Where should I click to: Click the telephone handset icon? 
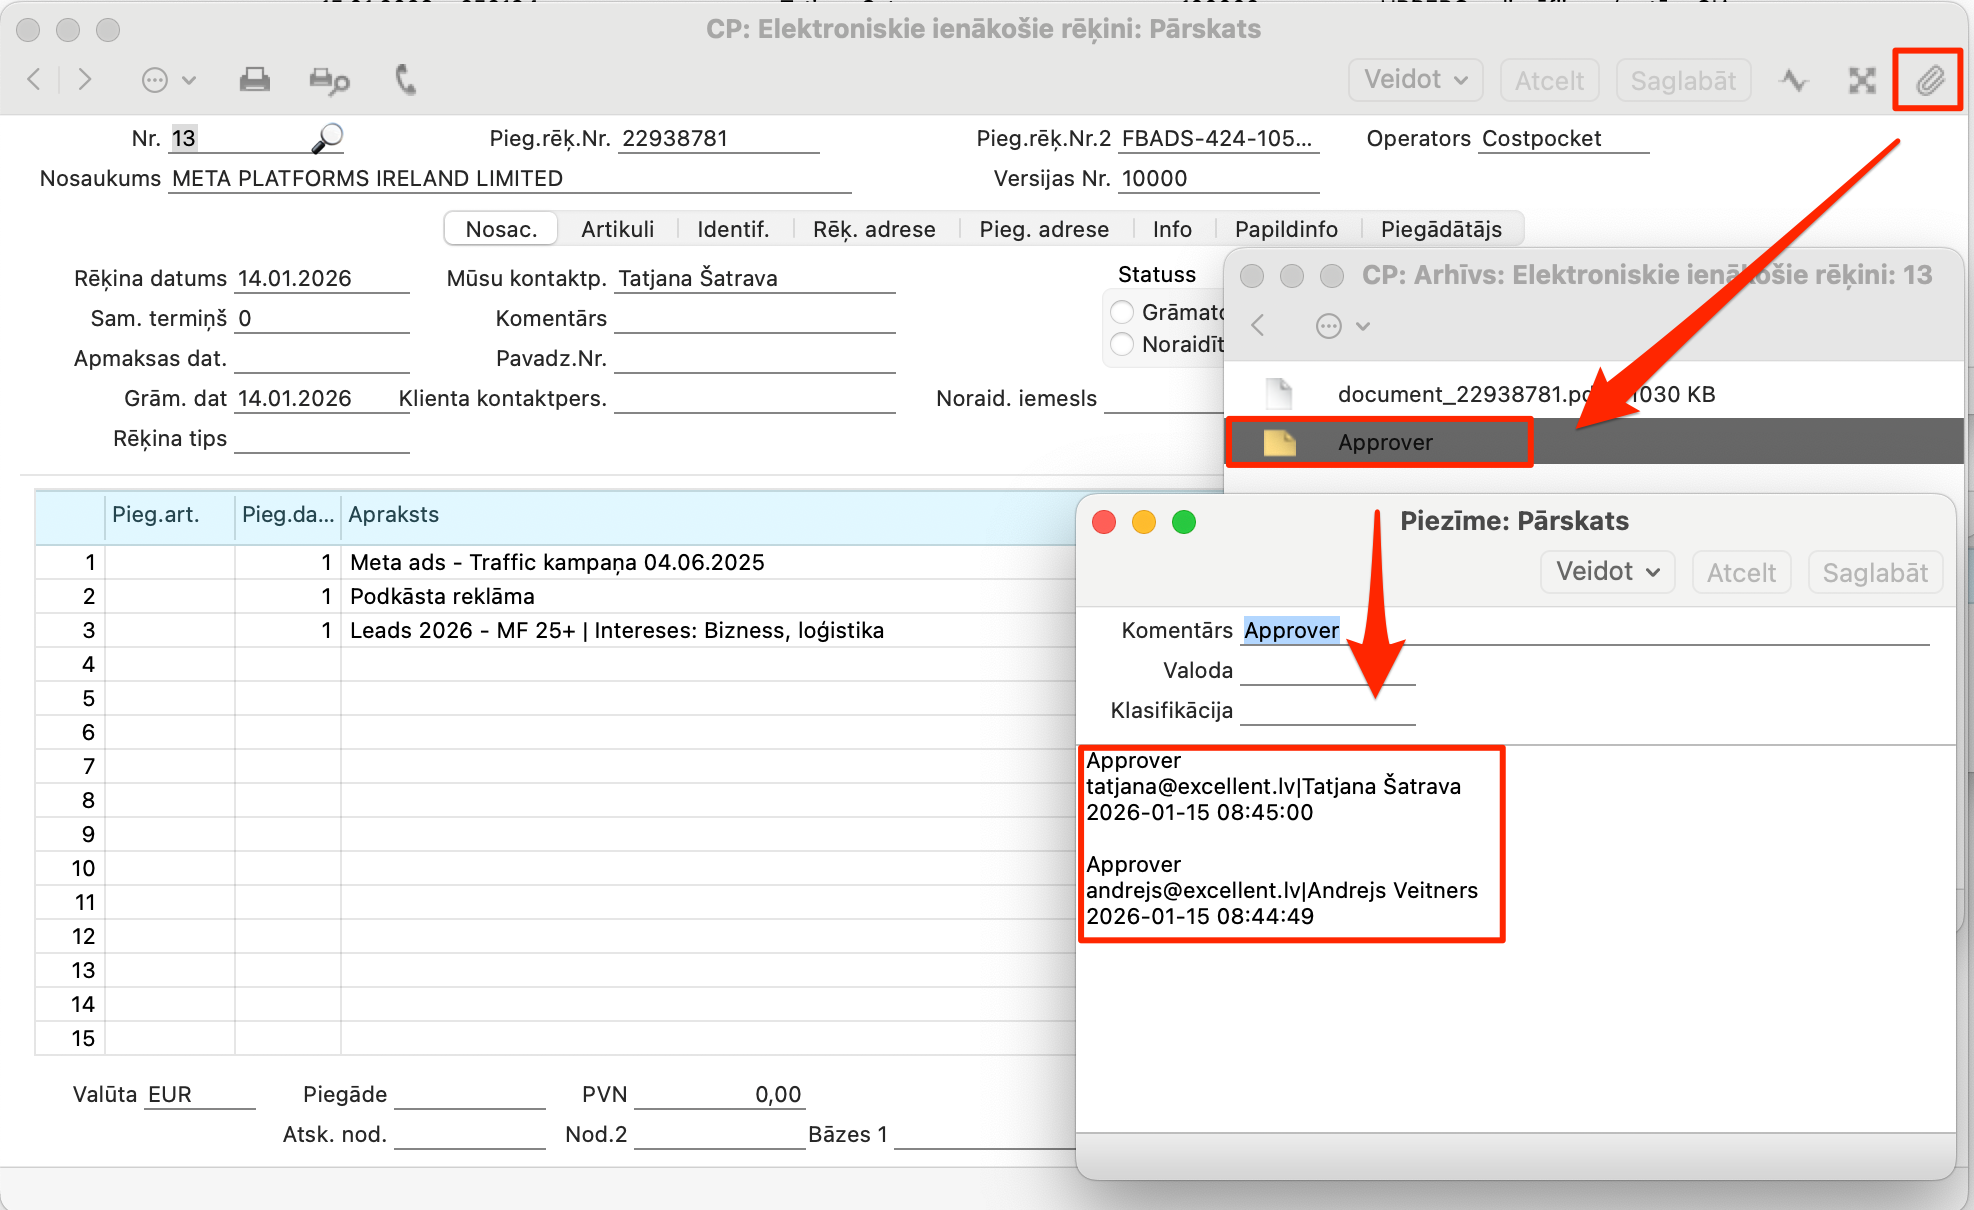coord(405,80)
